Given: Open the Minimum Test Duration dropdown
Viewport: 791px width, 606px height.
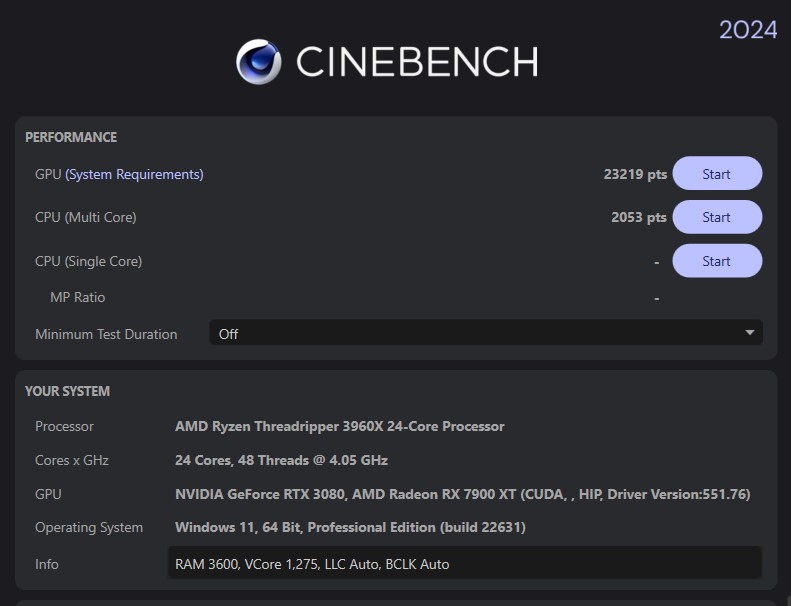Looking at the screenshot, I should pyautogui.click(x=485, y=334).
